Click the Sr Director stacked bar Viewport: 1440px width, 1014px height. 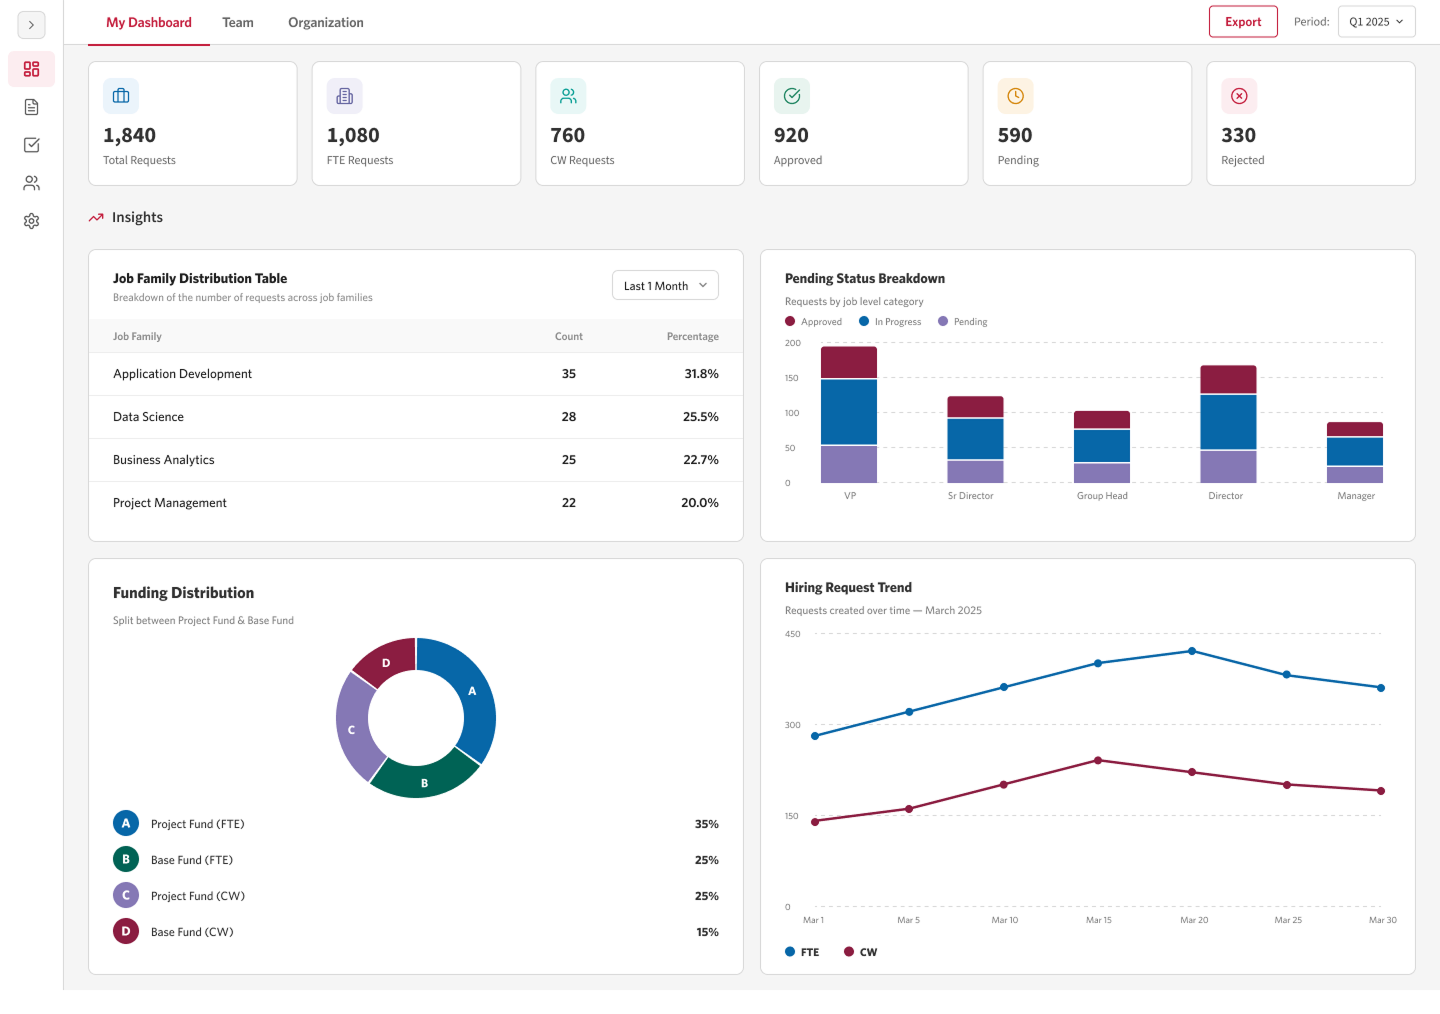[x=975, y=439]
